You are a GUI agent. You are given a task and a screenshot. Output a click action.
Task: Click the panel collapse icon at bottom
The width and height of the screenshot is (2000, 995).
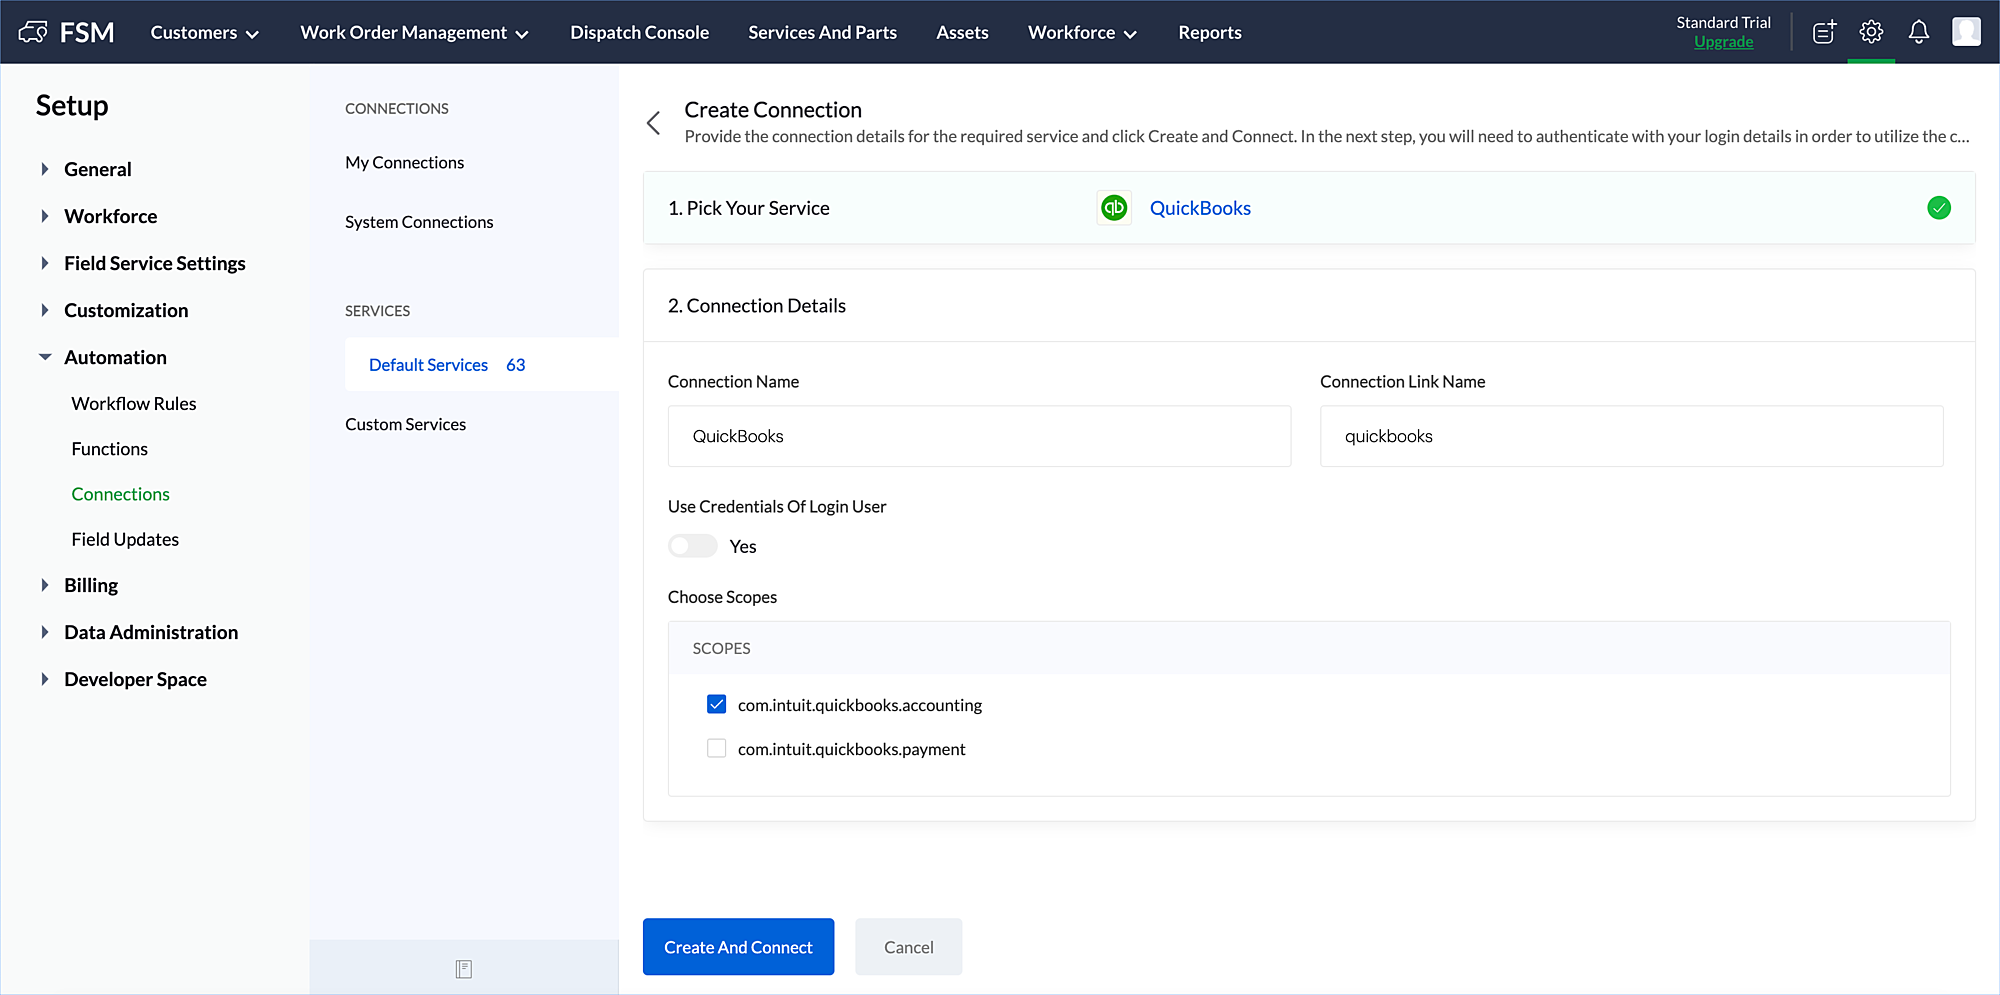pyautogui.click(x=463, y=968)
